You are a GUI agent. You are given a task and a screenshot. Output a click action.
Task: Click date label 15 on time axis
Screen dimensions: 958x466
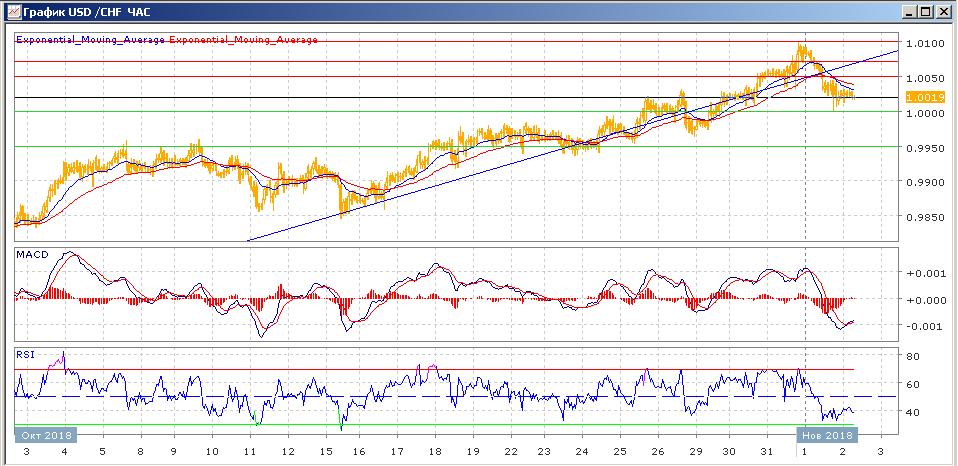(325, 453)
